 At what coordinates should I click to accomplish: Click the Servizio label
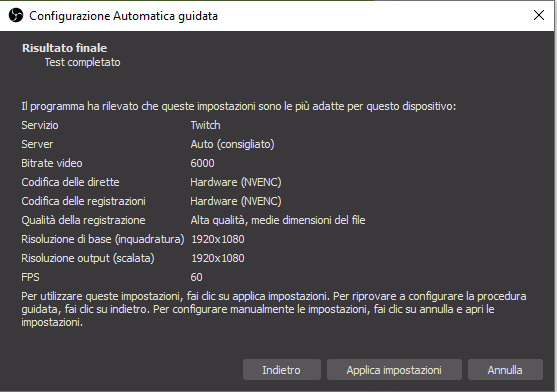40,125
